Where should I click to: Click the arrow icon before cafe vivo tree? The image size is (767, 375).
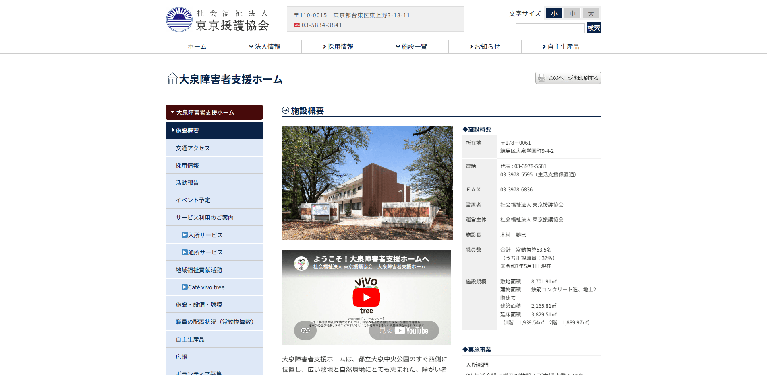click(184, 287)
